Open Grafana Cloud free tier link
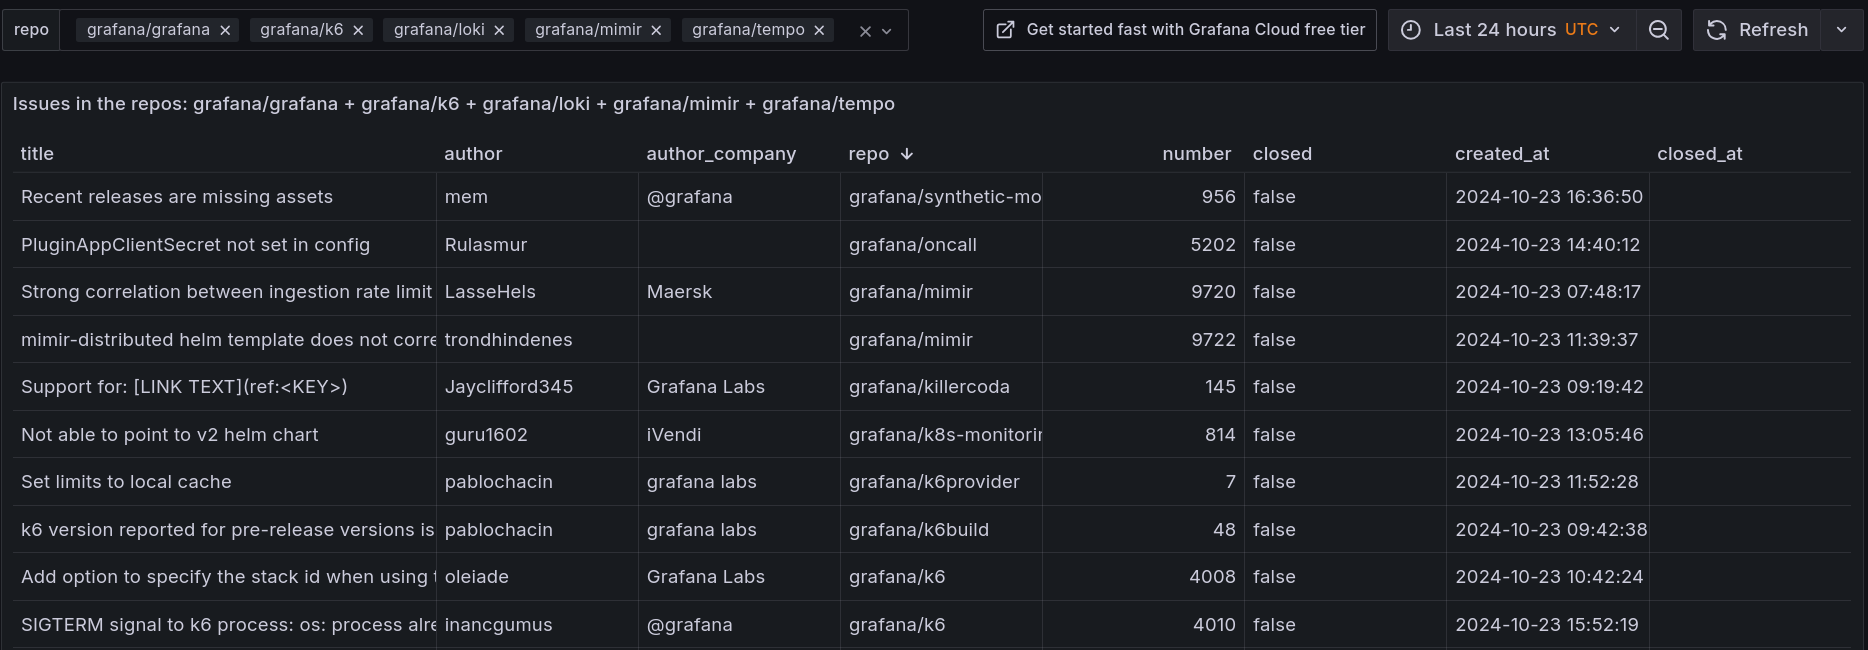Screen dimensions: 1868x650 pyautogui.click(x=1179, y=30)
